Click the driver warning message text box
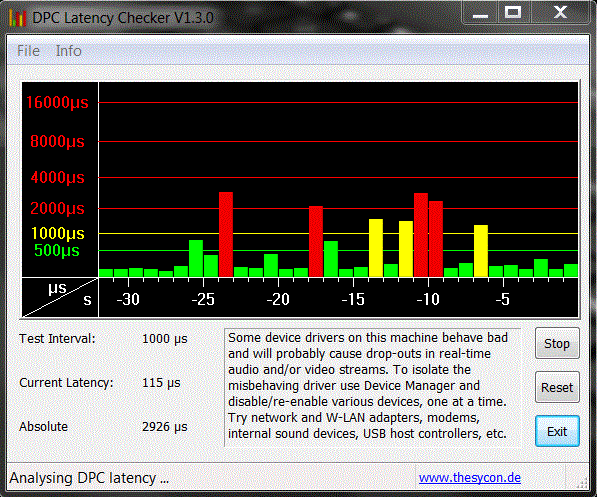 tap(372, 387)
